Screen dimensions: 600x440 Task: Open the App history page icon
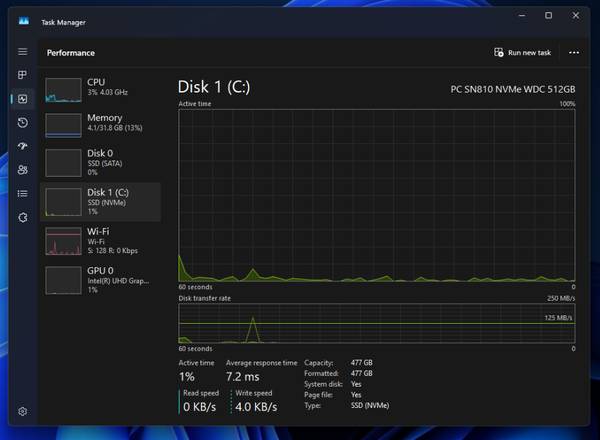(x=22, y=122)
